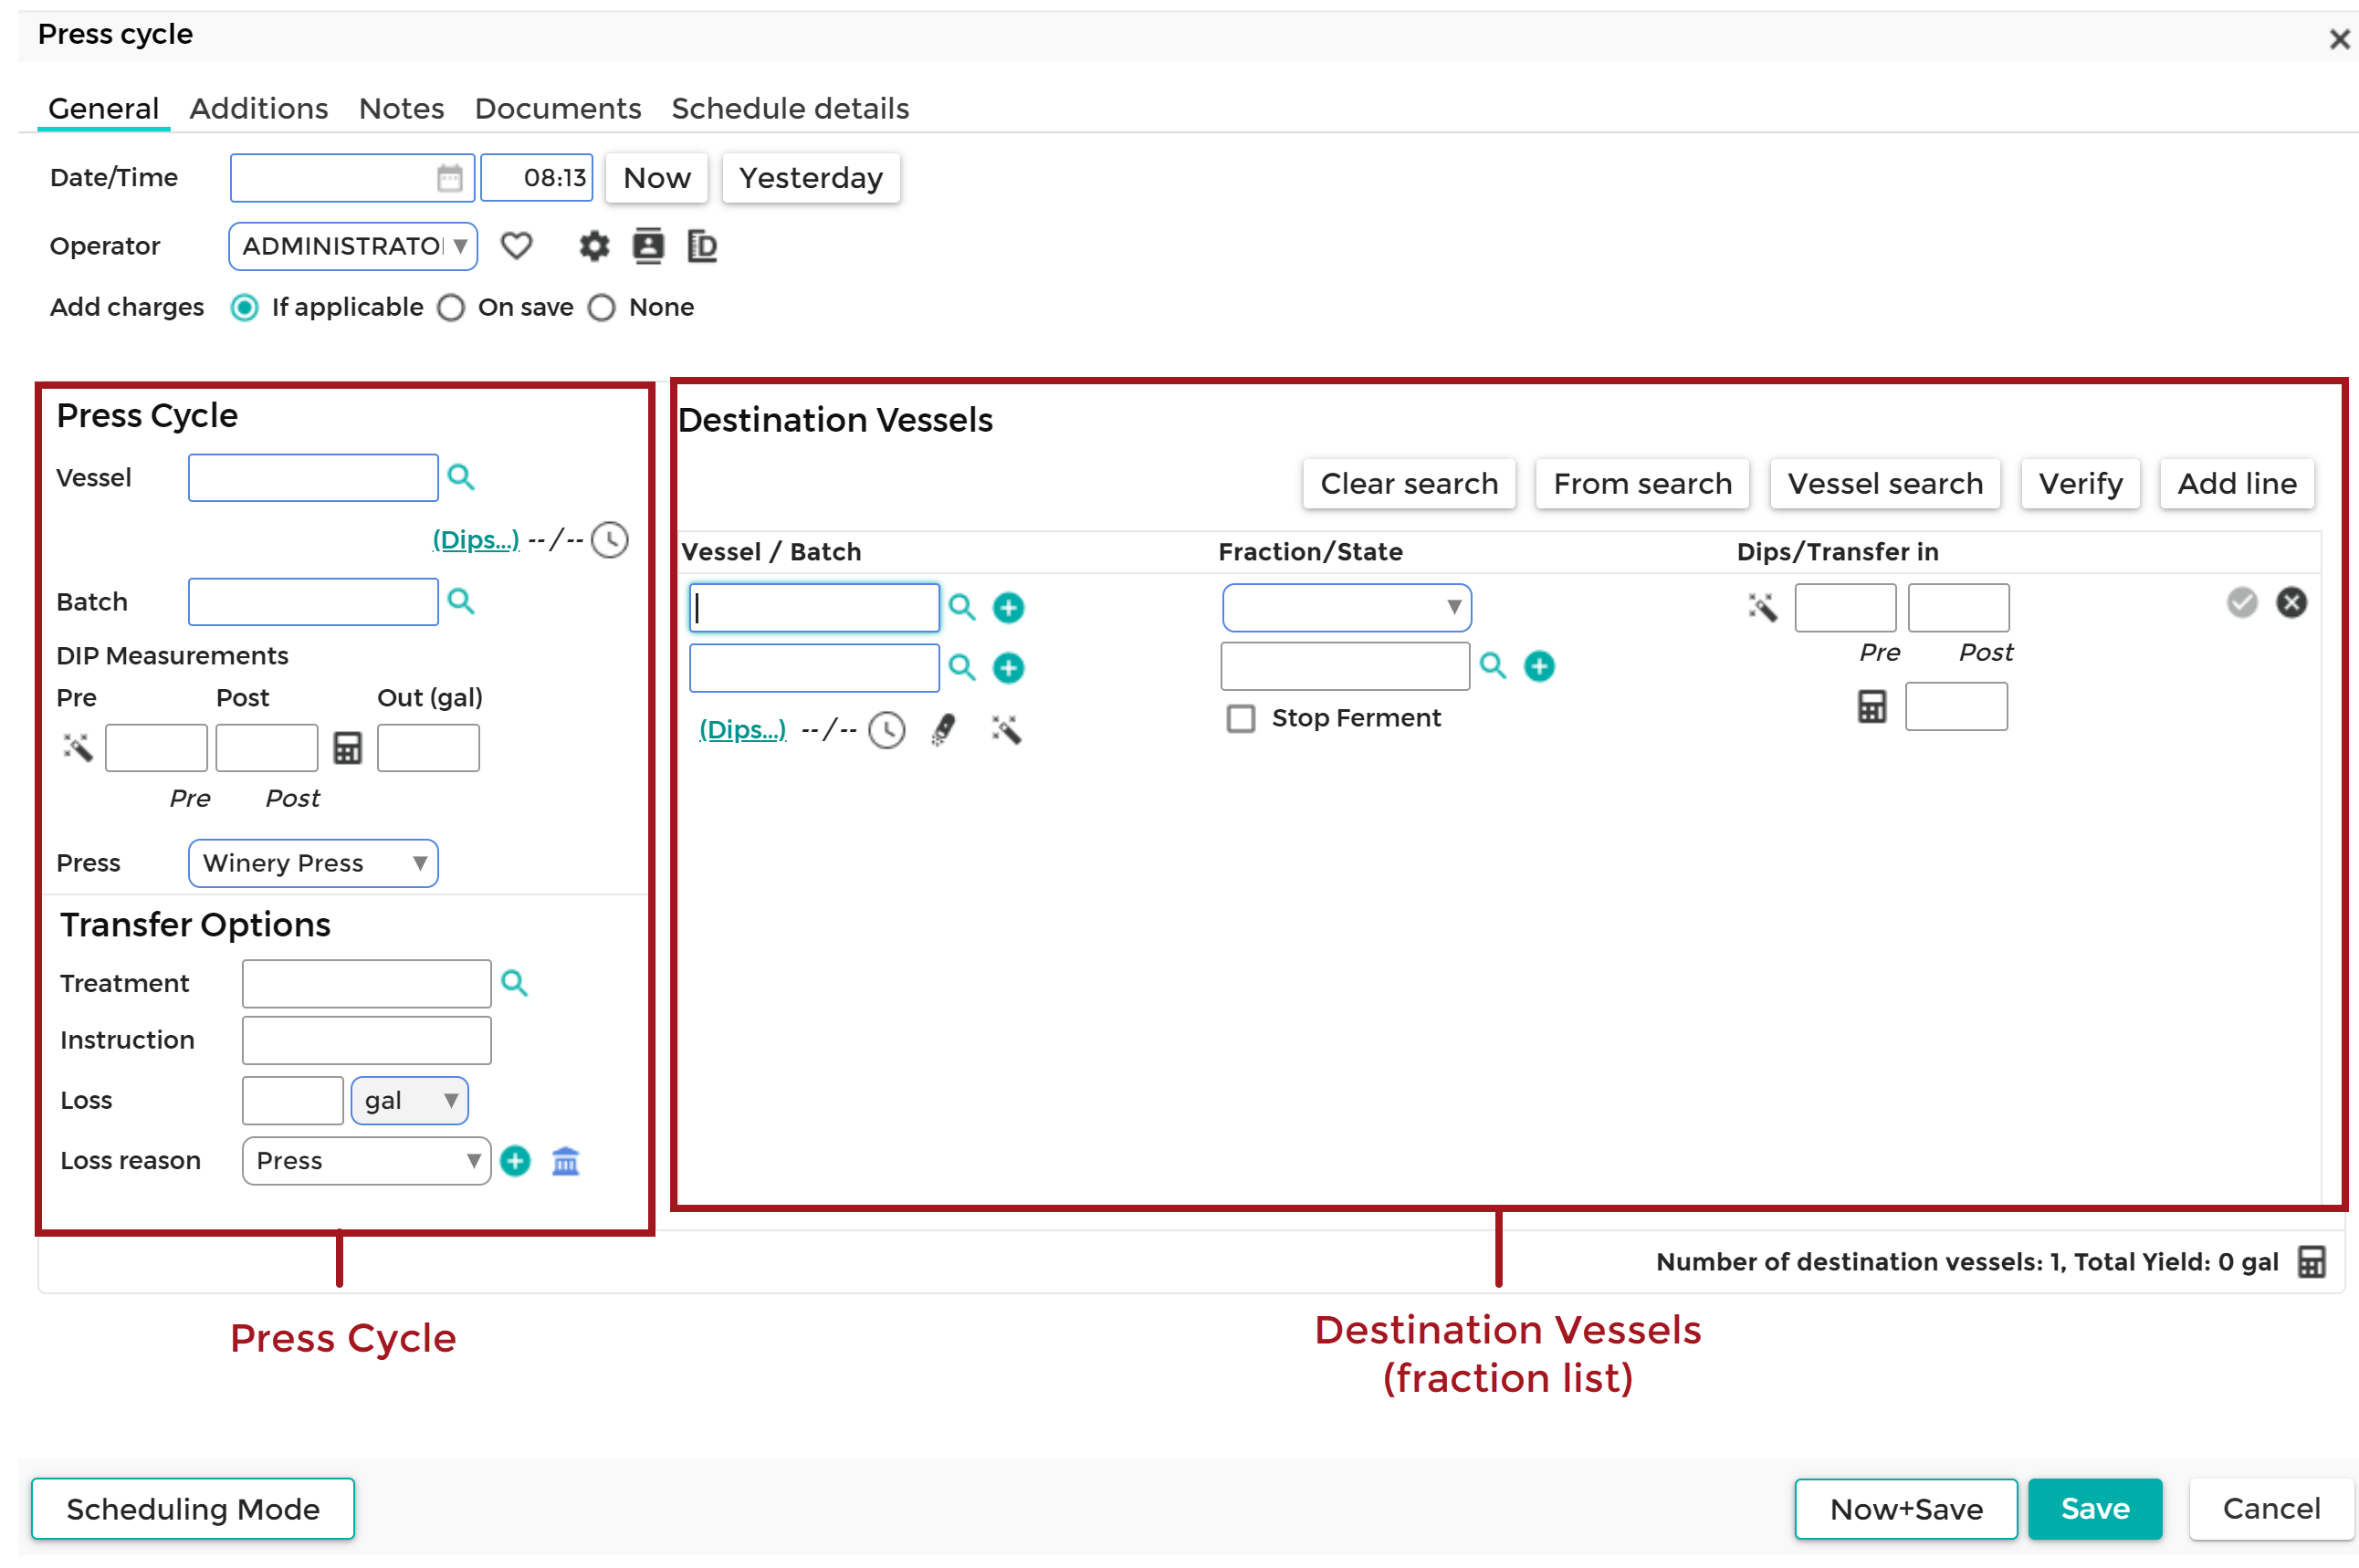Open the Dips link under Press Cycle Vessel
The image size is (2359, 1568).
pos(476,540)
